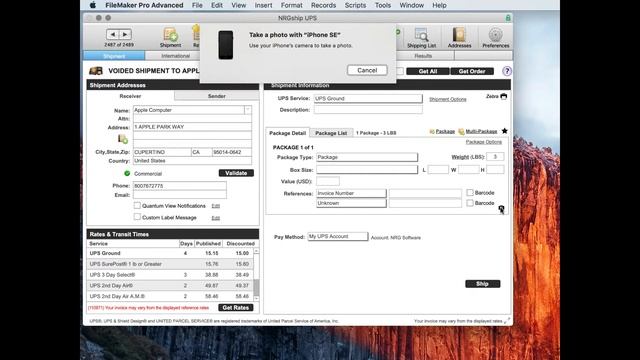
Task: Select the UPS Ground rate row
Action: tap(170, 253)
